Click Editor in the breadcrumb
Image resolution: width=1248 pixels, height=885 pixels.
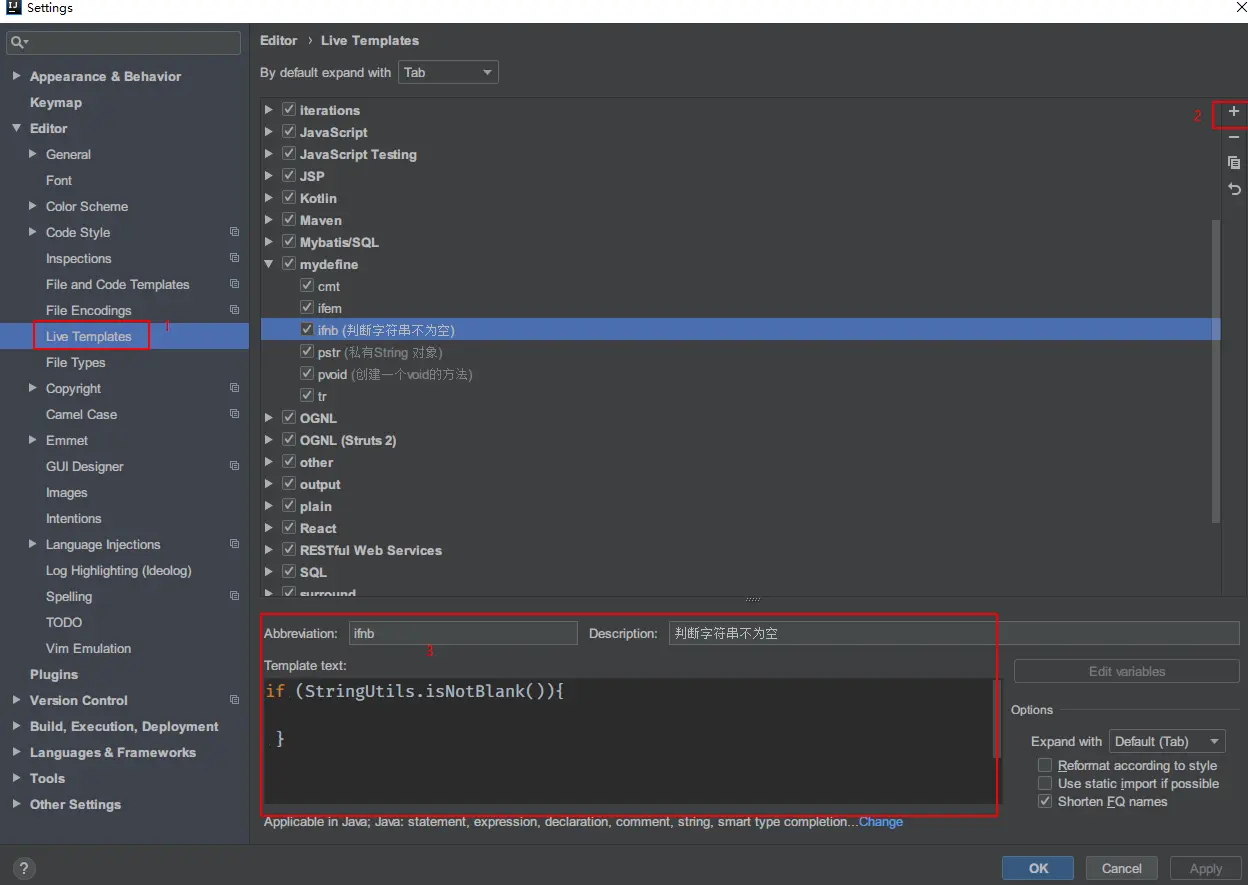coord(278,40)
